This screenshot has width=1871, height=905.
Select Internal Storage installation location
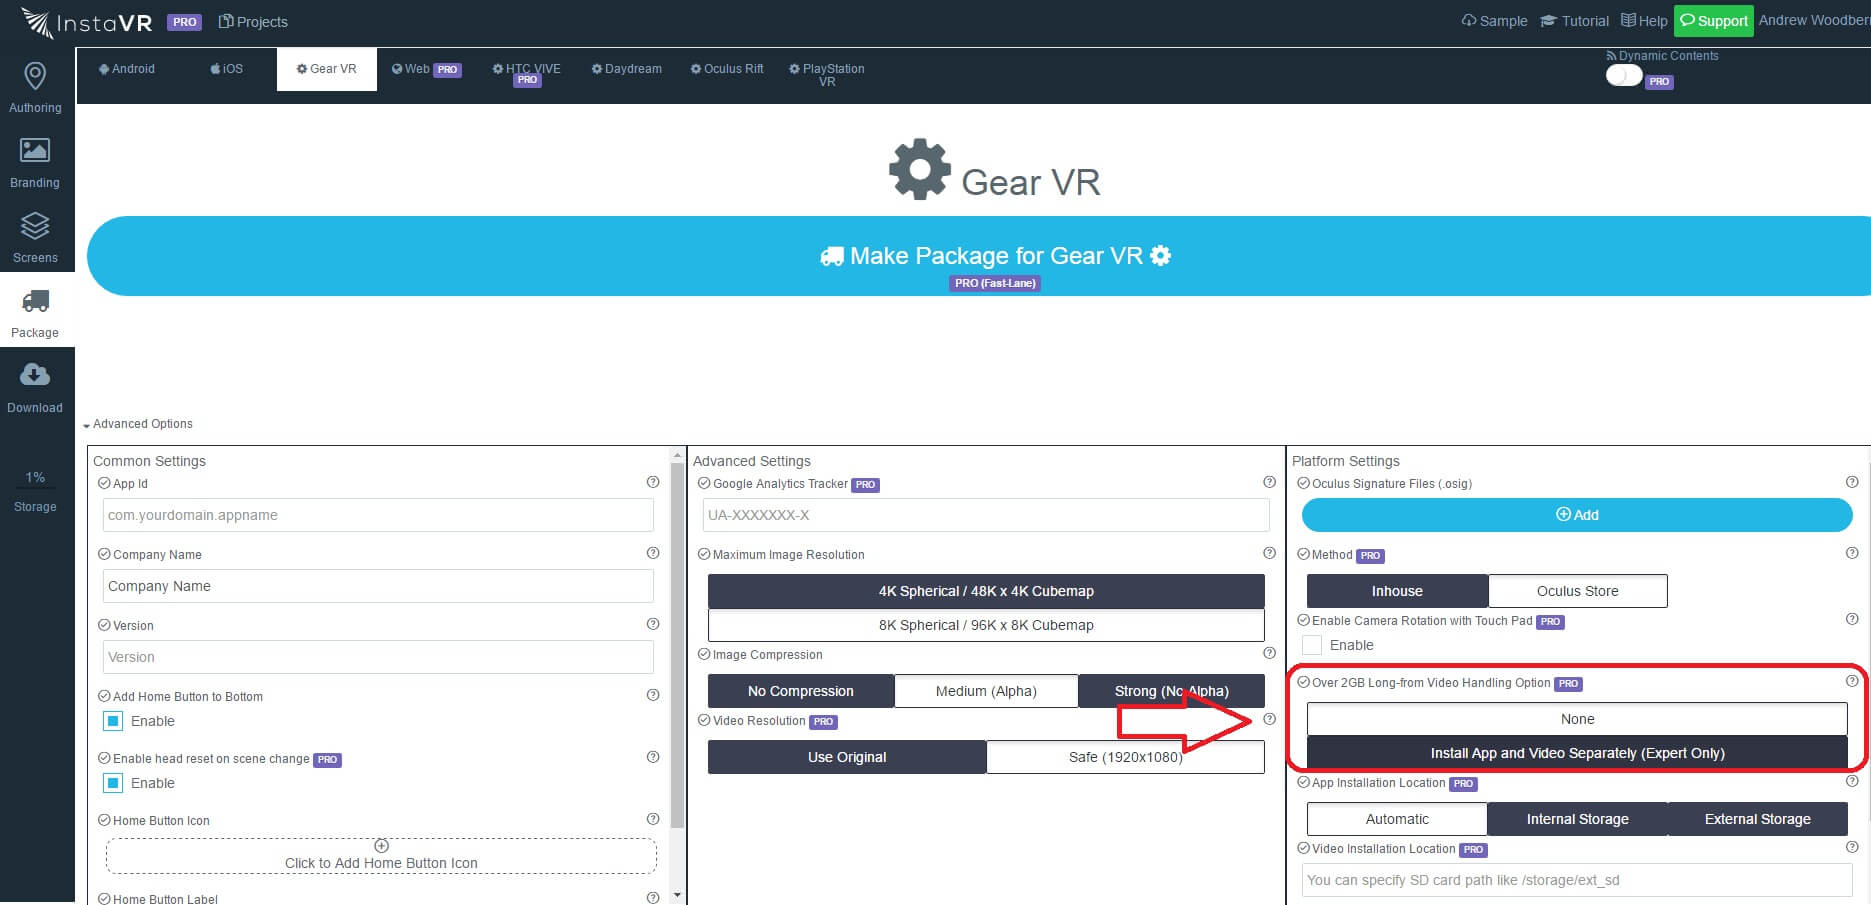click(x=1577, y=819)
